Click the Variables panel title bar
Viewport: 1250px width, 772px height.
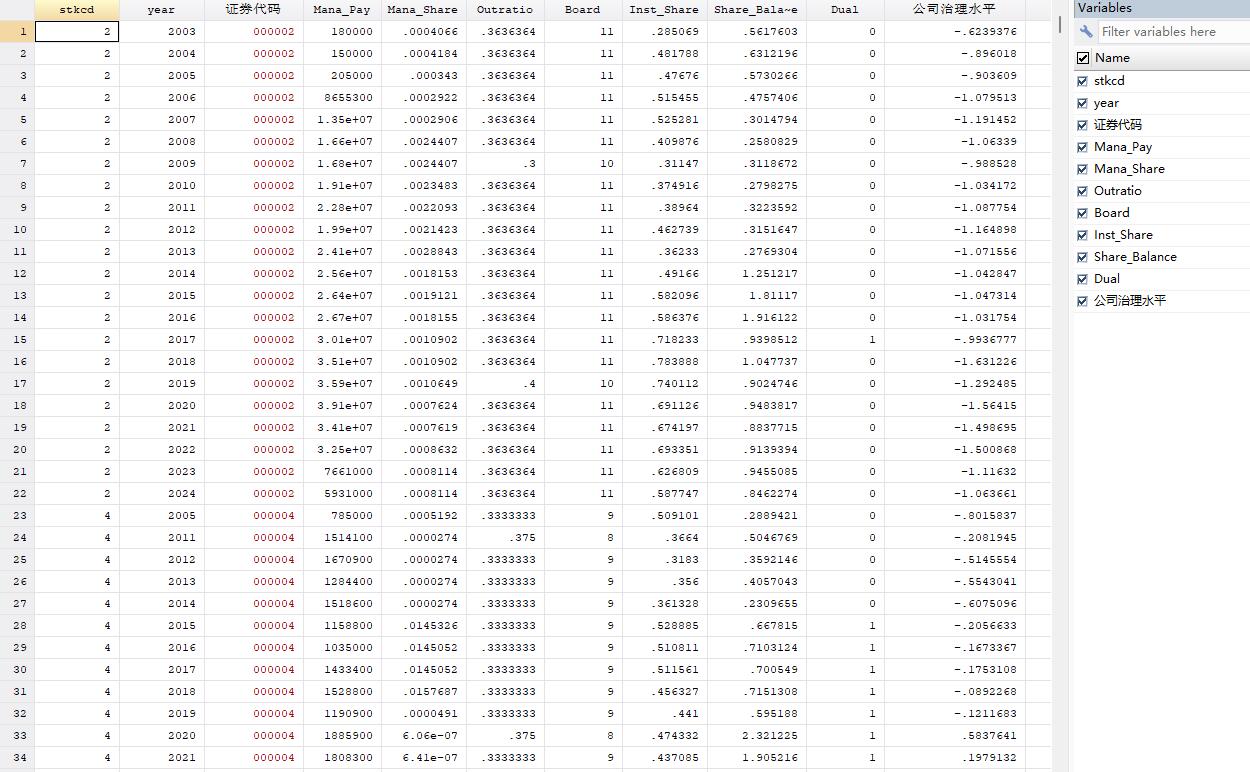[1160, 8]
